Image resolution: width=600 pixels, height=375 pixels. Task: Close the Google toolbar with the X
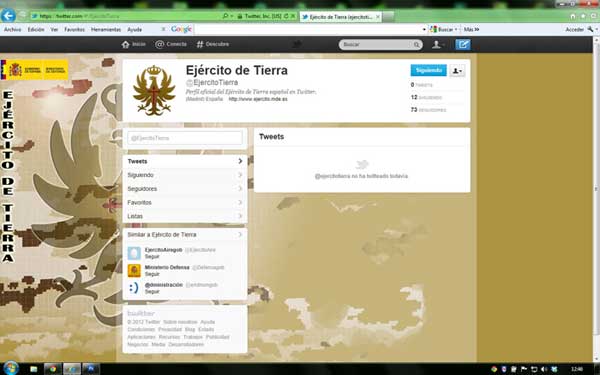click(x=163, y=29)
